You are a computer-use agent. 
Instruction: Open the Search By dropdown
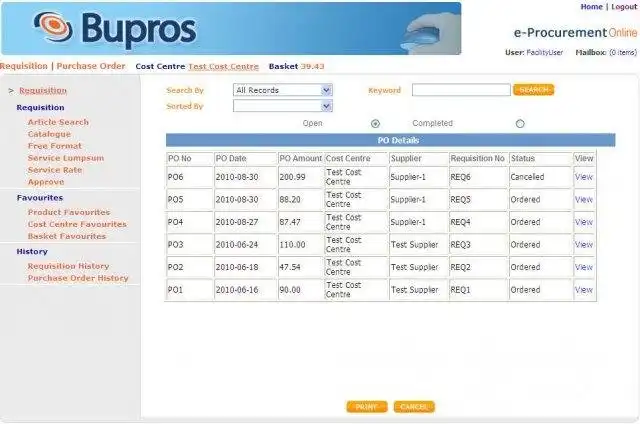coord(282,90)
